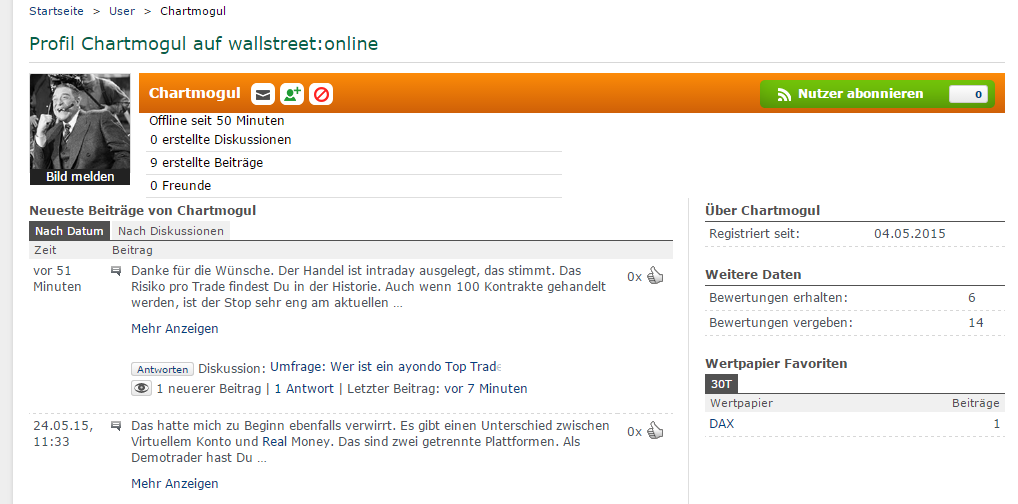Screen dimensions: 1018x504
Task: Open the User breadcrumb link
Action: point(122,11)
